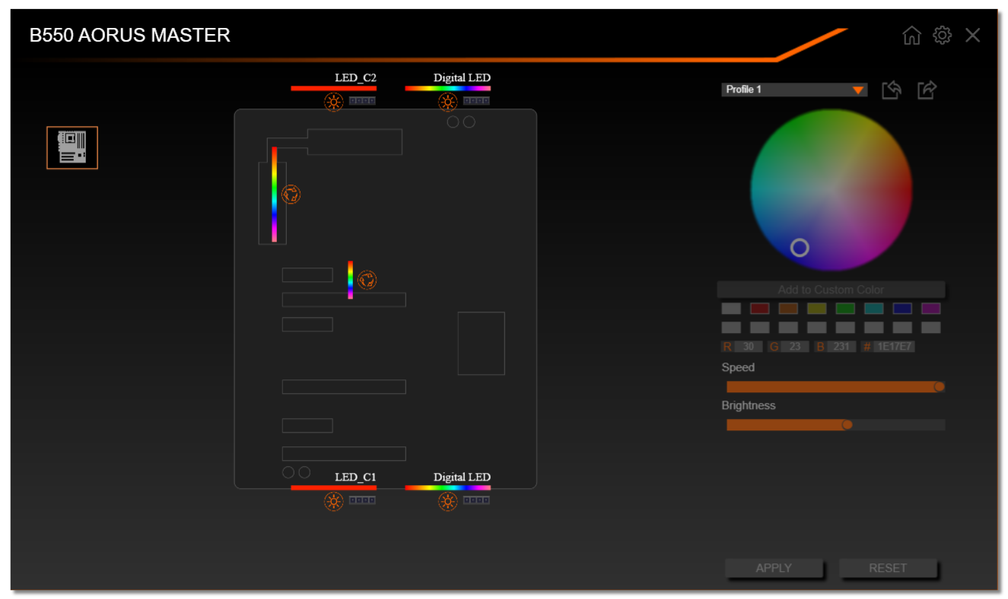This screenshot has width=1008, height=599.
Task: Click the hex color field 1E17E7
Action: 894,346
